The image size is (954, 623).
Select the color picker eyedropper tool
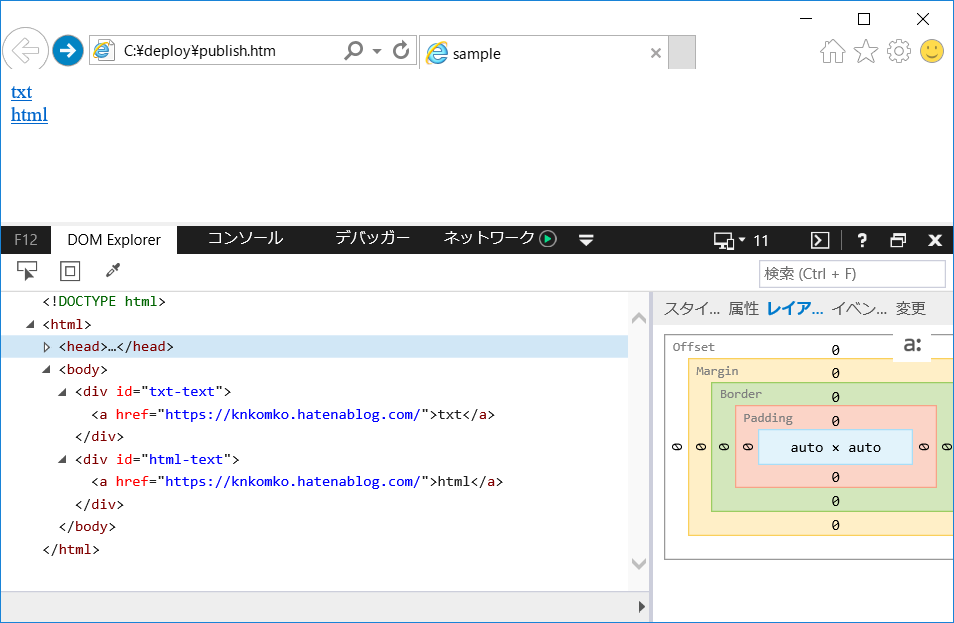pyautogui.click(x=113, y=271)
